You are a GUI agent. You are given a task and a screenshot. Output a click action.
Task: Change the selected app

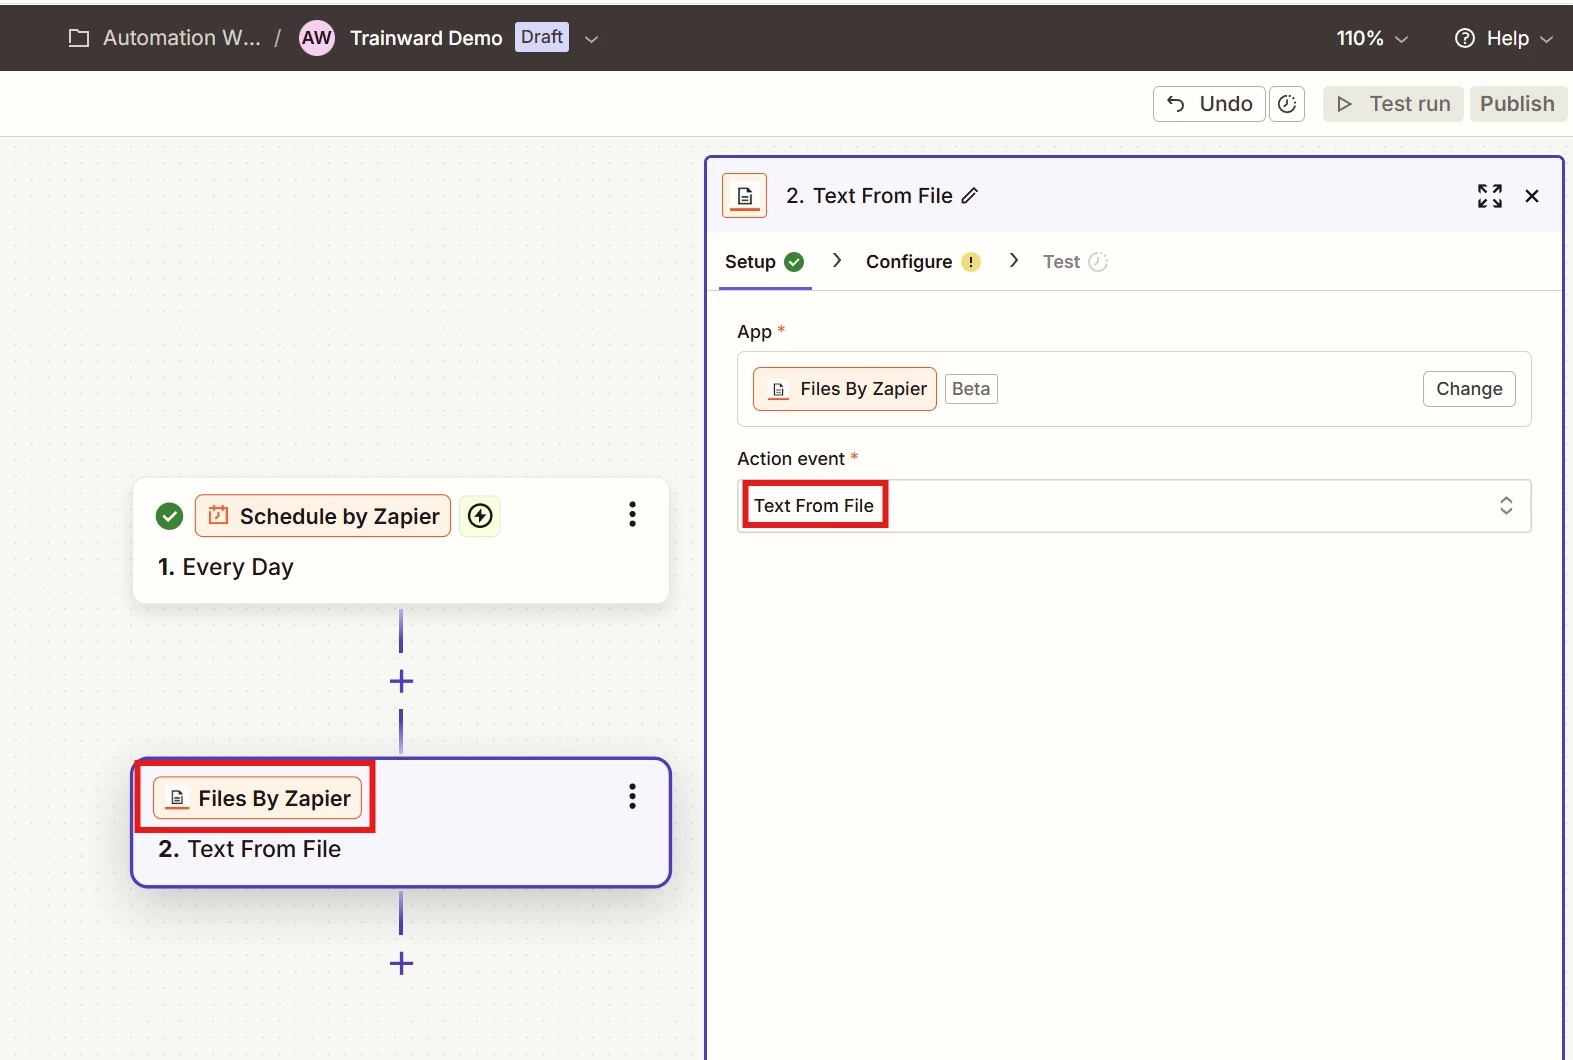[x=1469, y=389]
